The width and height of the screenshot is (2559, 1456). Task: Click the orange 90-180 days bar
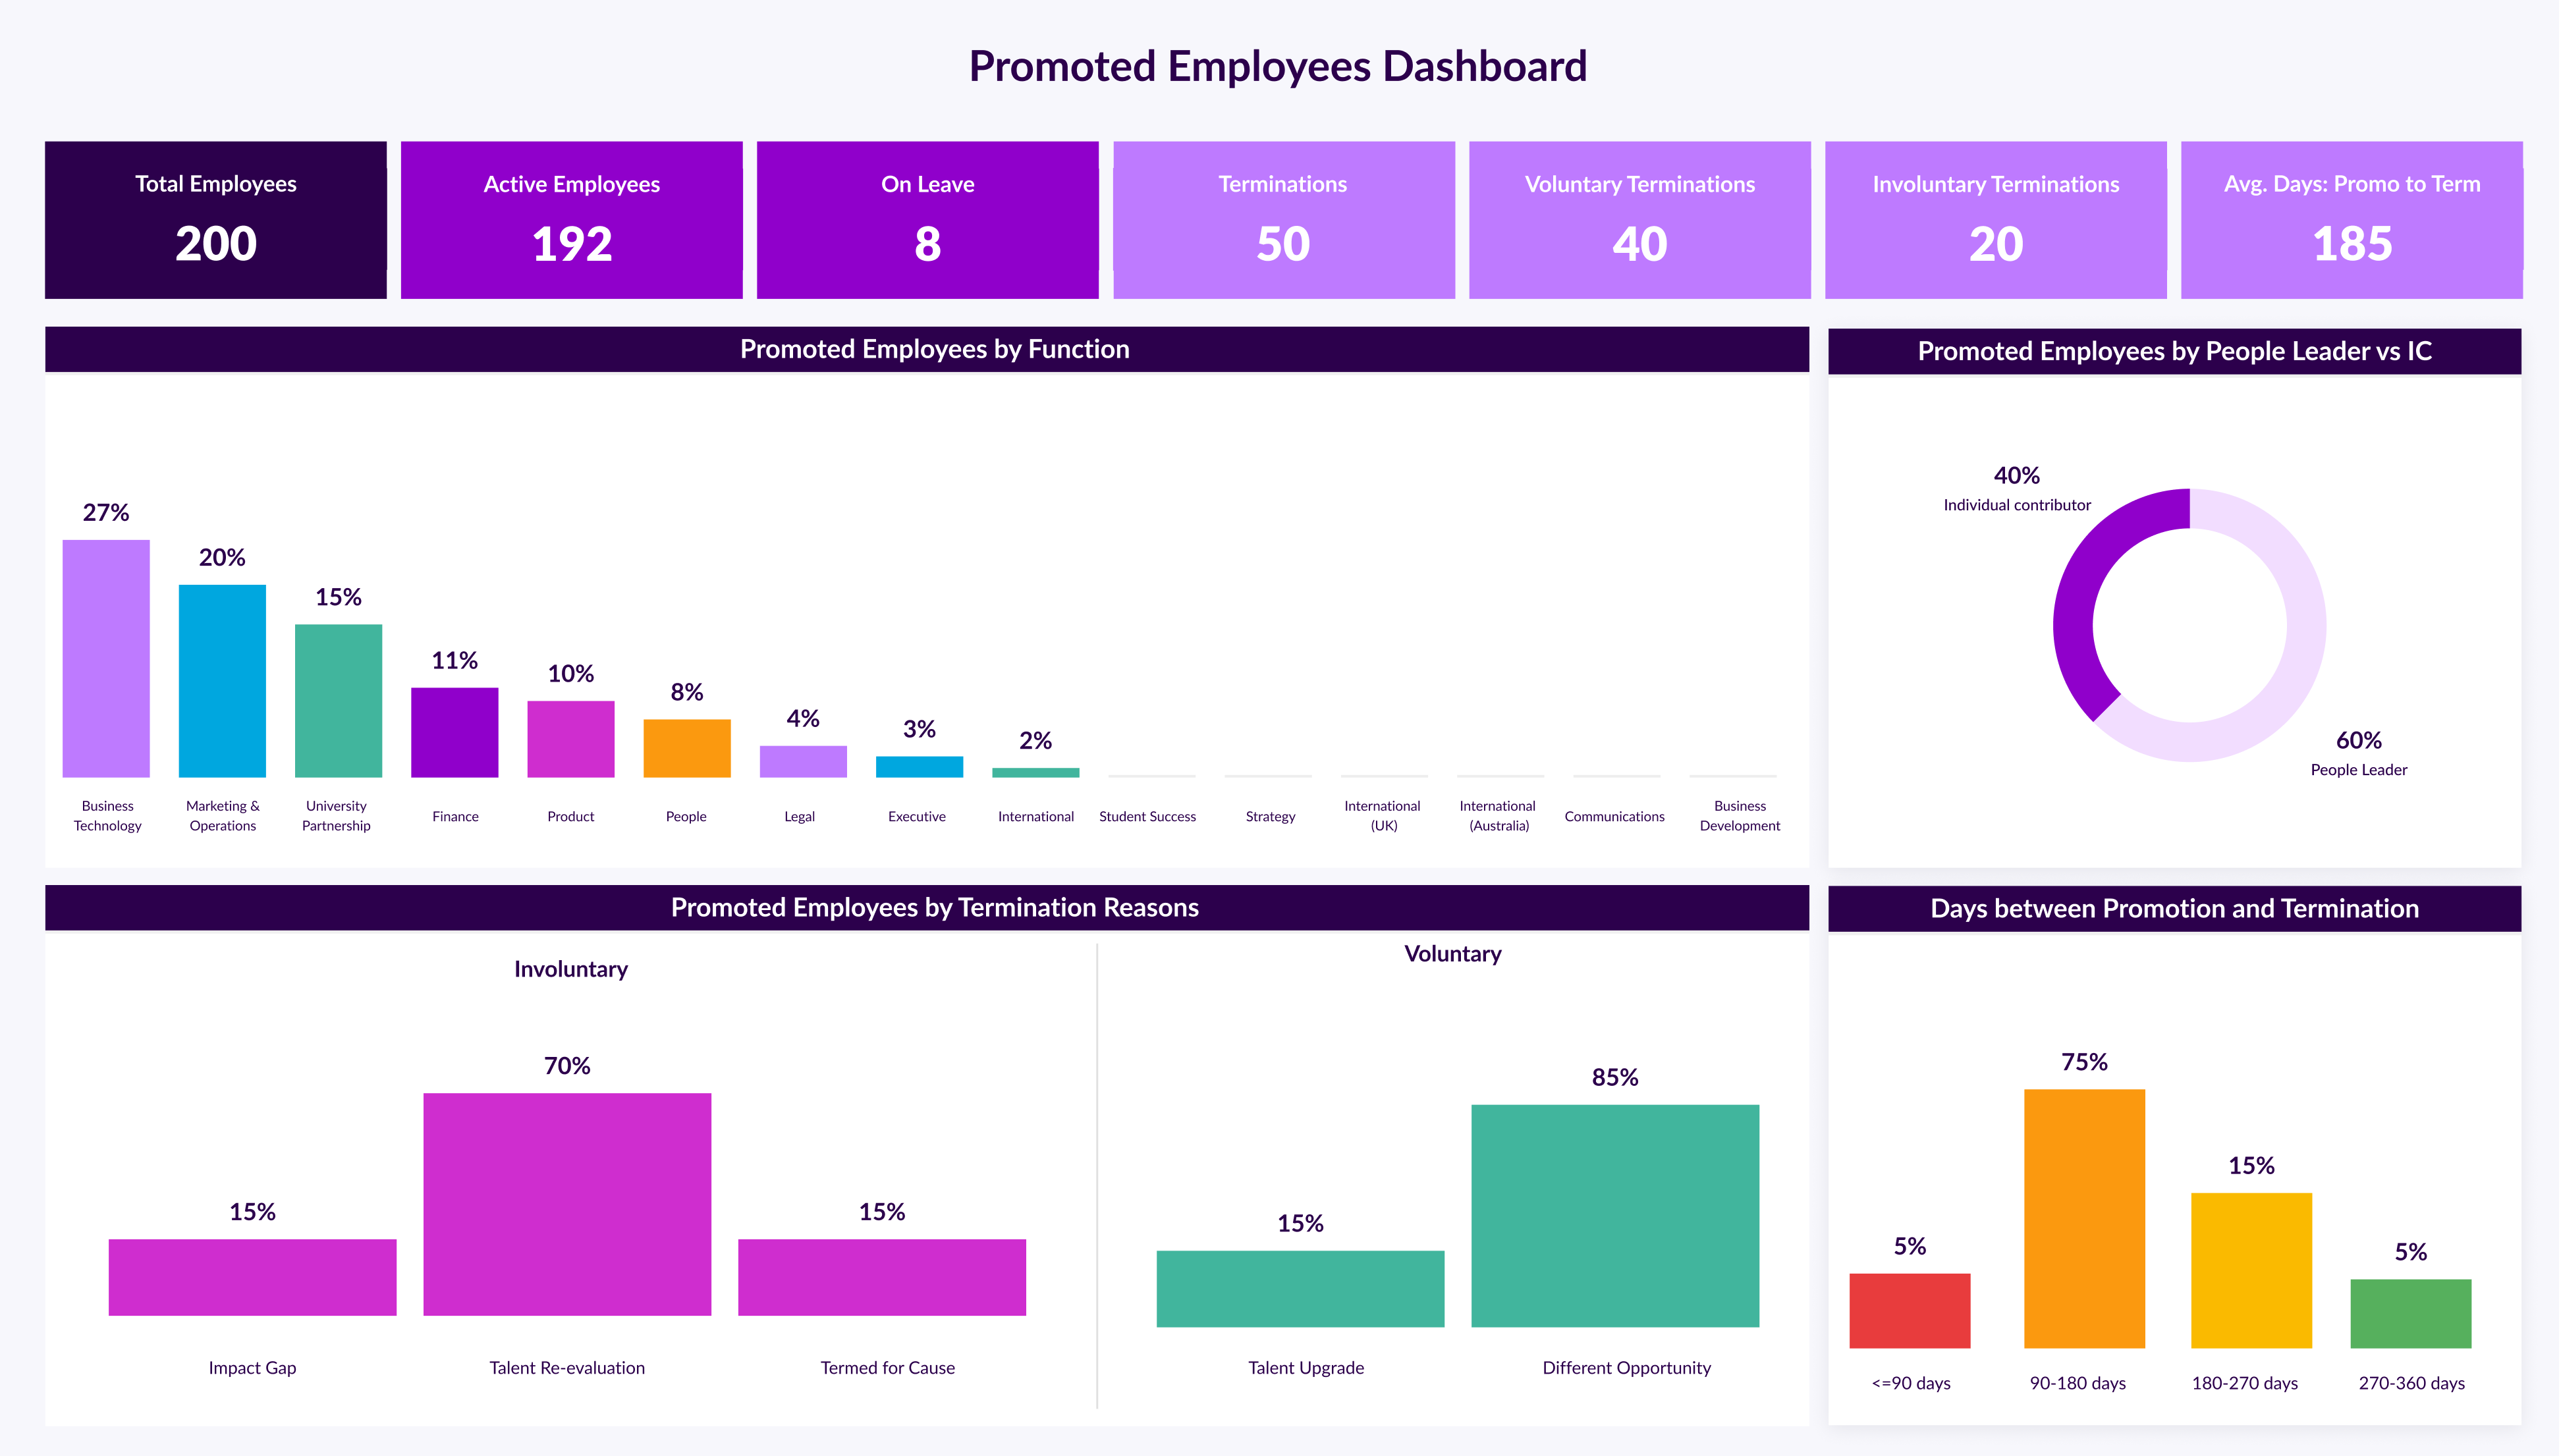(2084, 1218)
